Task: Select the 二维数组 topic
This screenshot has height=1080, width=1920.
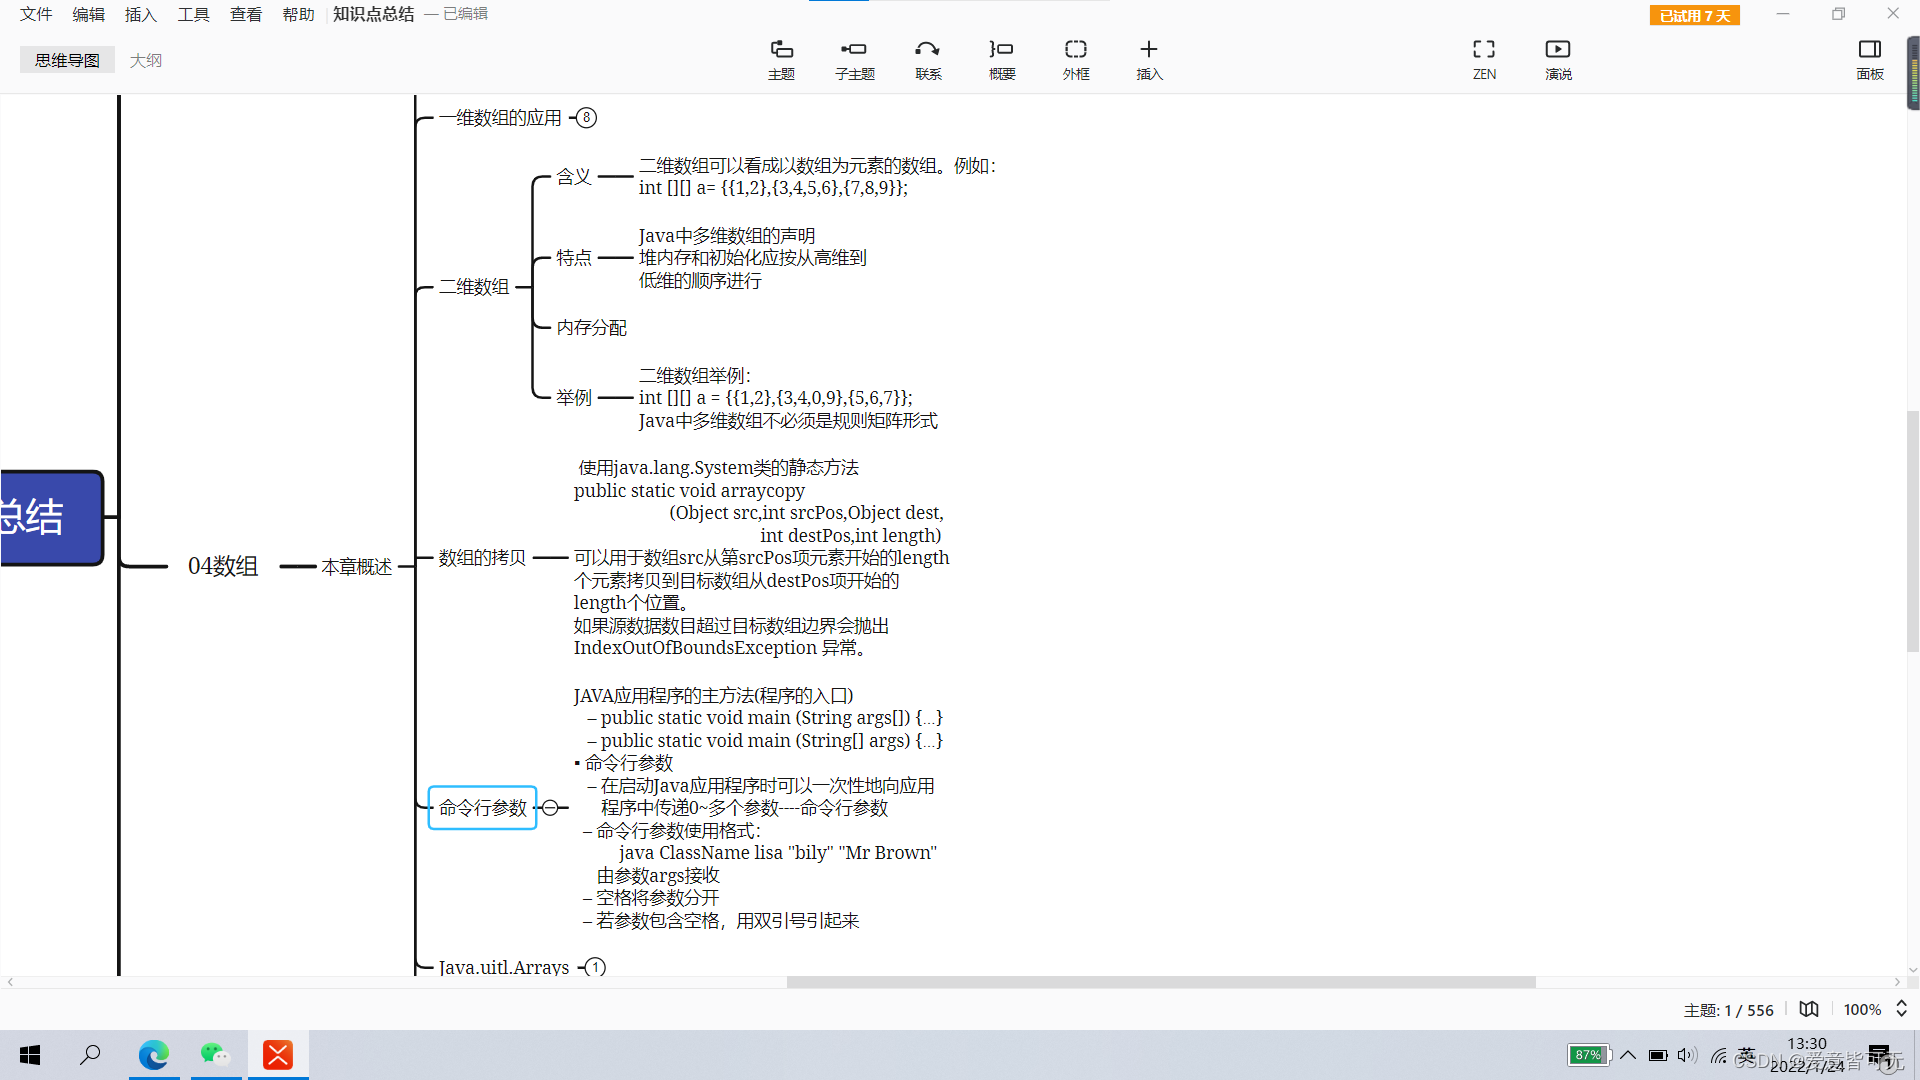Action: pos(474,287)
